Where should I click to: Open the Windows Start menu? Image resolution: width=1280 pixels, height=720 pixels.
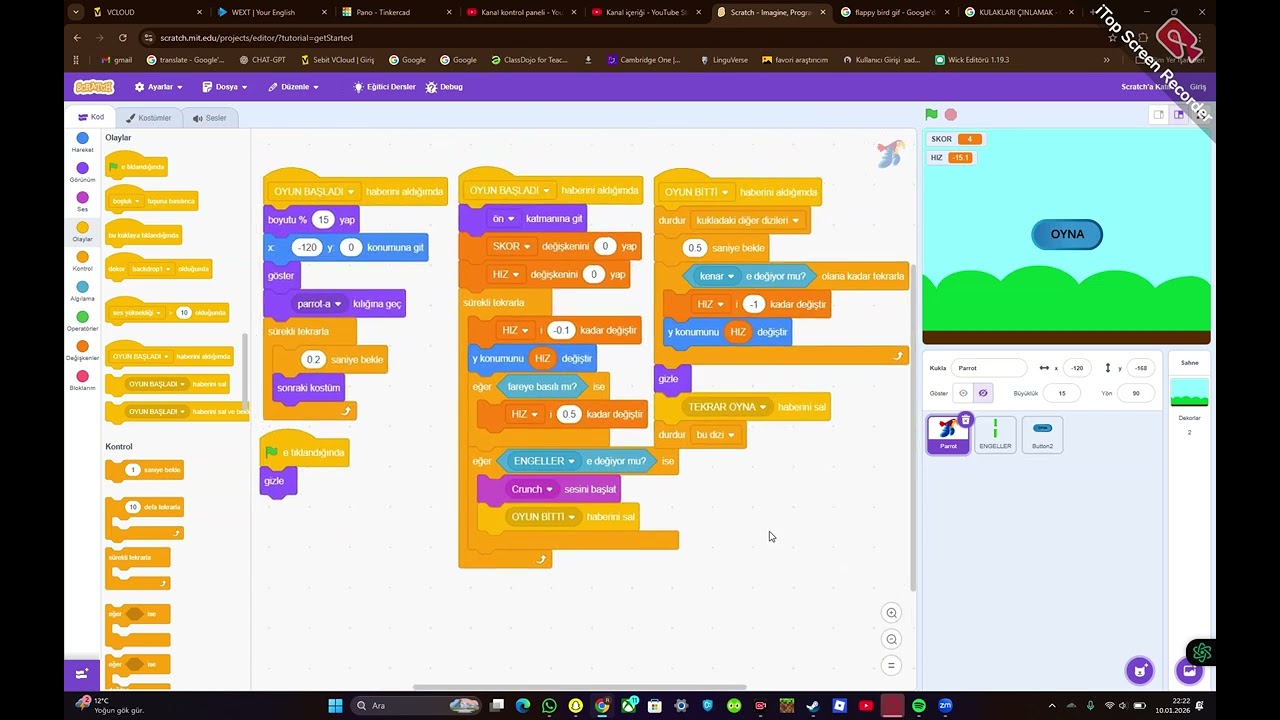pyautogui.click(x=335, y=705)
